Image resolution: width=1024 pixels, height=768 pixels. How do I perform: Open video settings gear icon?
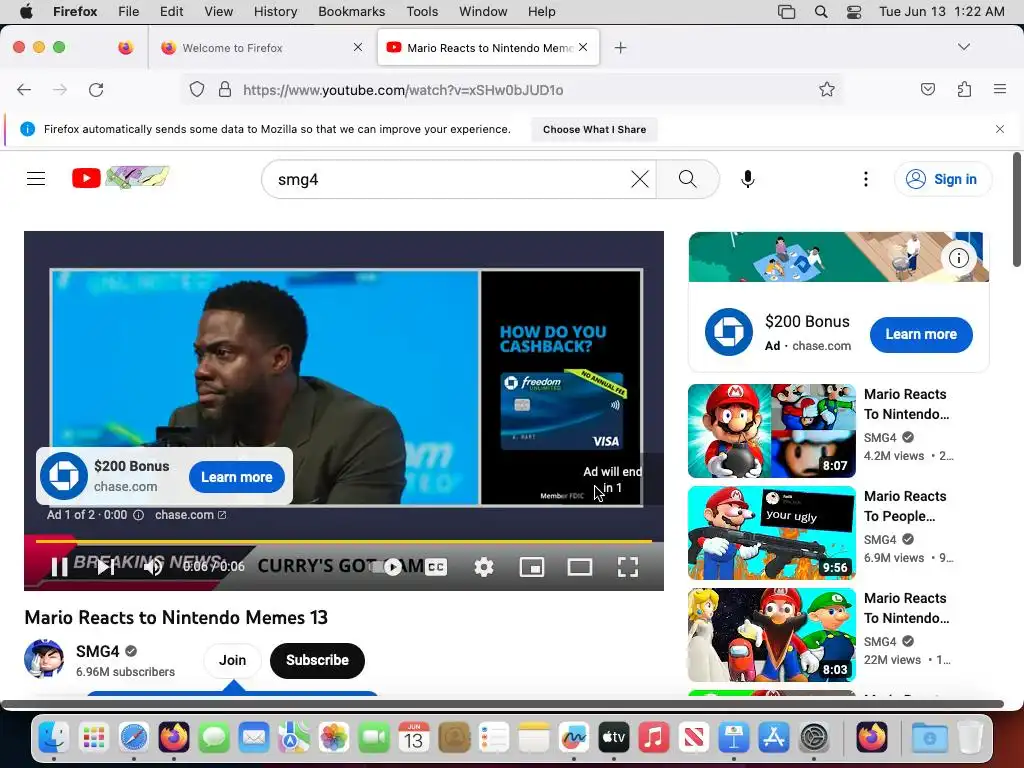point(484,567)
